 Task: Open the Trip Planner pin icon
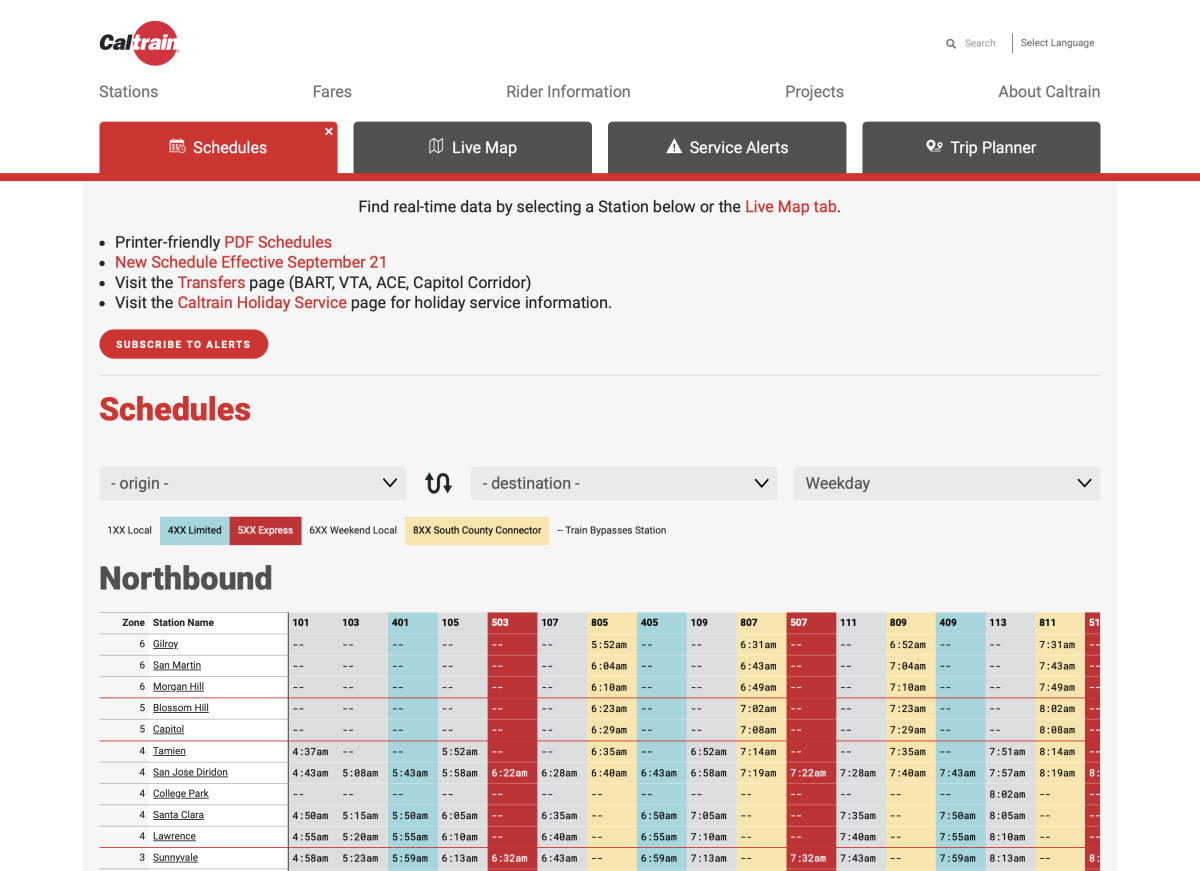[x=934, y=146]
